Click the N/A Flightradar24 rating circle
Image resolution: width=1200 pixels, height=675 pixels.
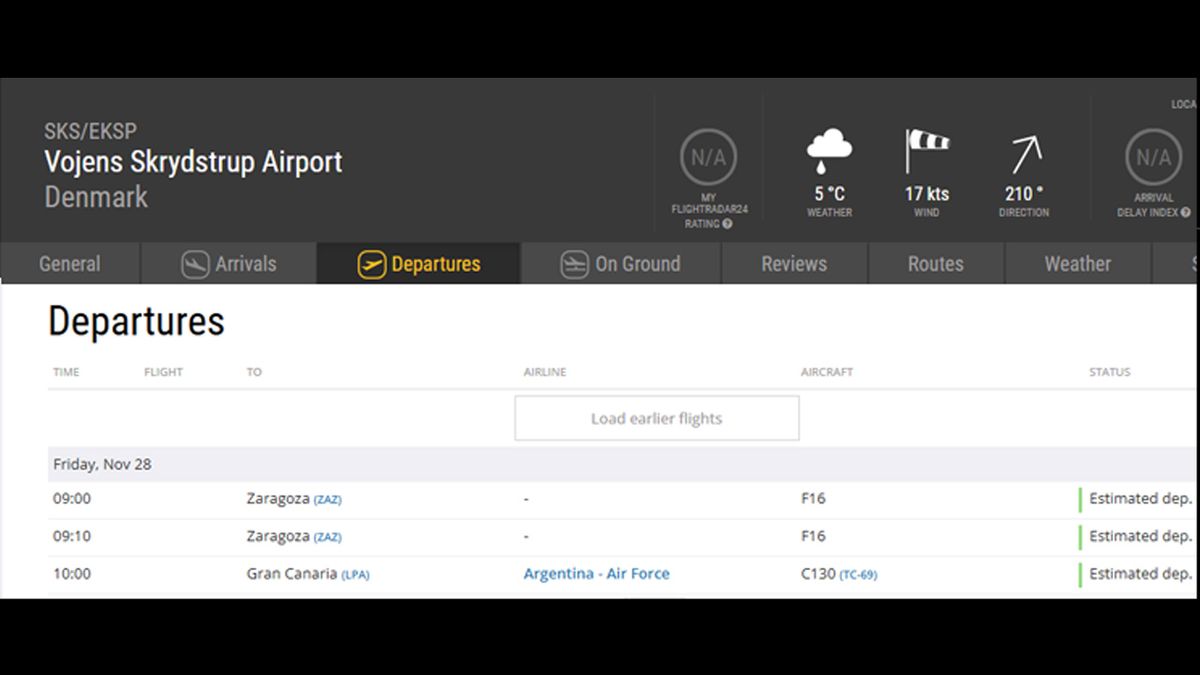(708, 158)
